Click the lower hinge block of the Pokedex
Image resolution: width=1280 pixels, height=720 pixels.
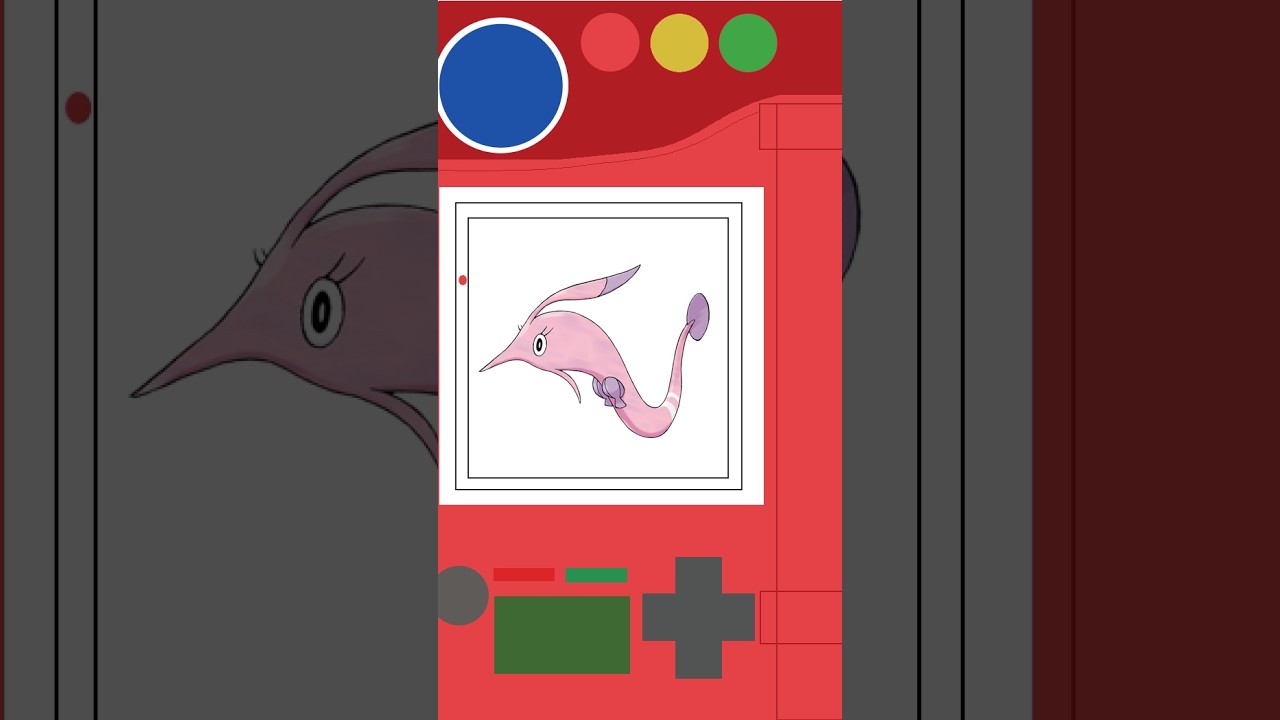tap(800, 617)
